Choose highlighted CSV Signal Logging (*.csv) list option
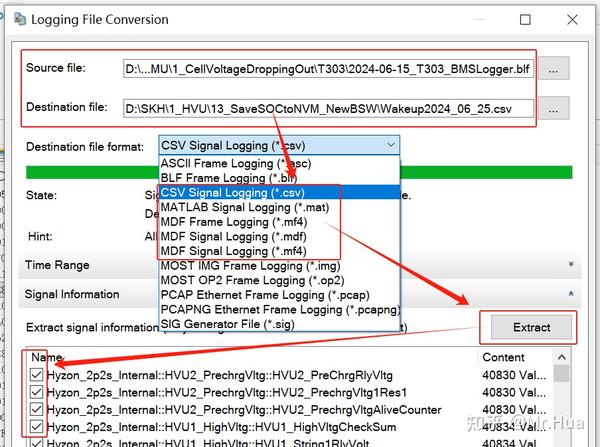Viewport: 600px width, 447px height. [x=279, y=193]
